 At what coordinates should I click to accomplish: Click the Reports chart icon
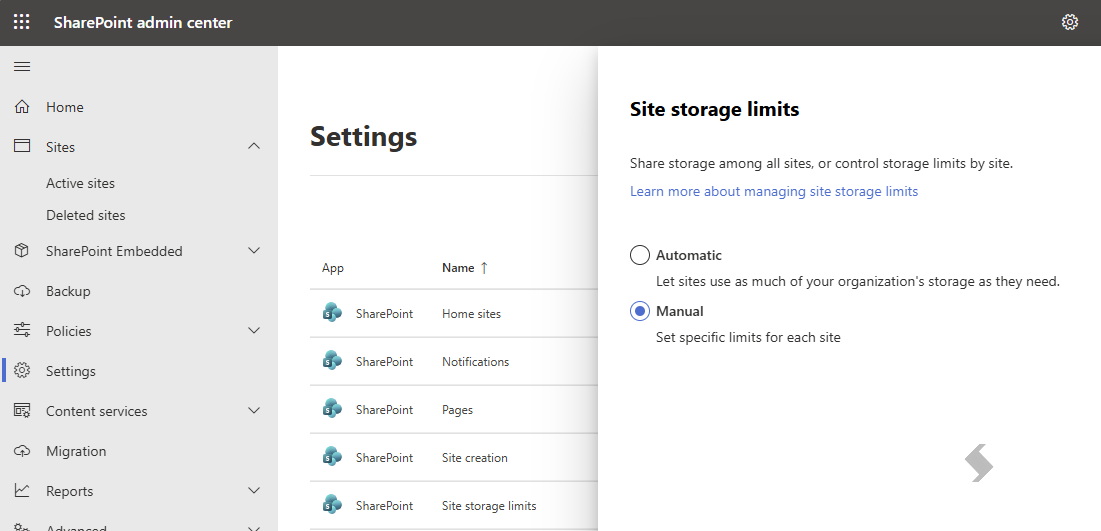22,490
